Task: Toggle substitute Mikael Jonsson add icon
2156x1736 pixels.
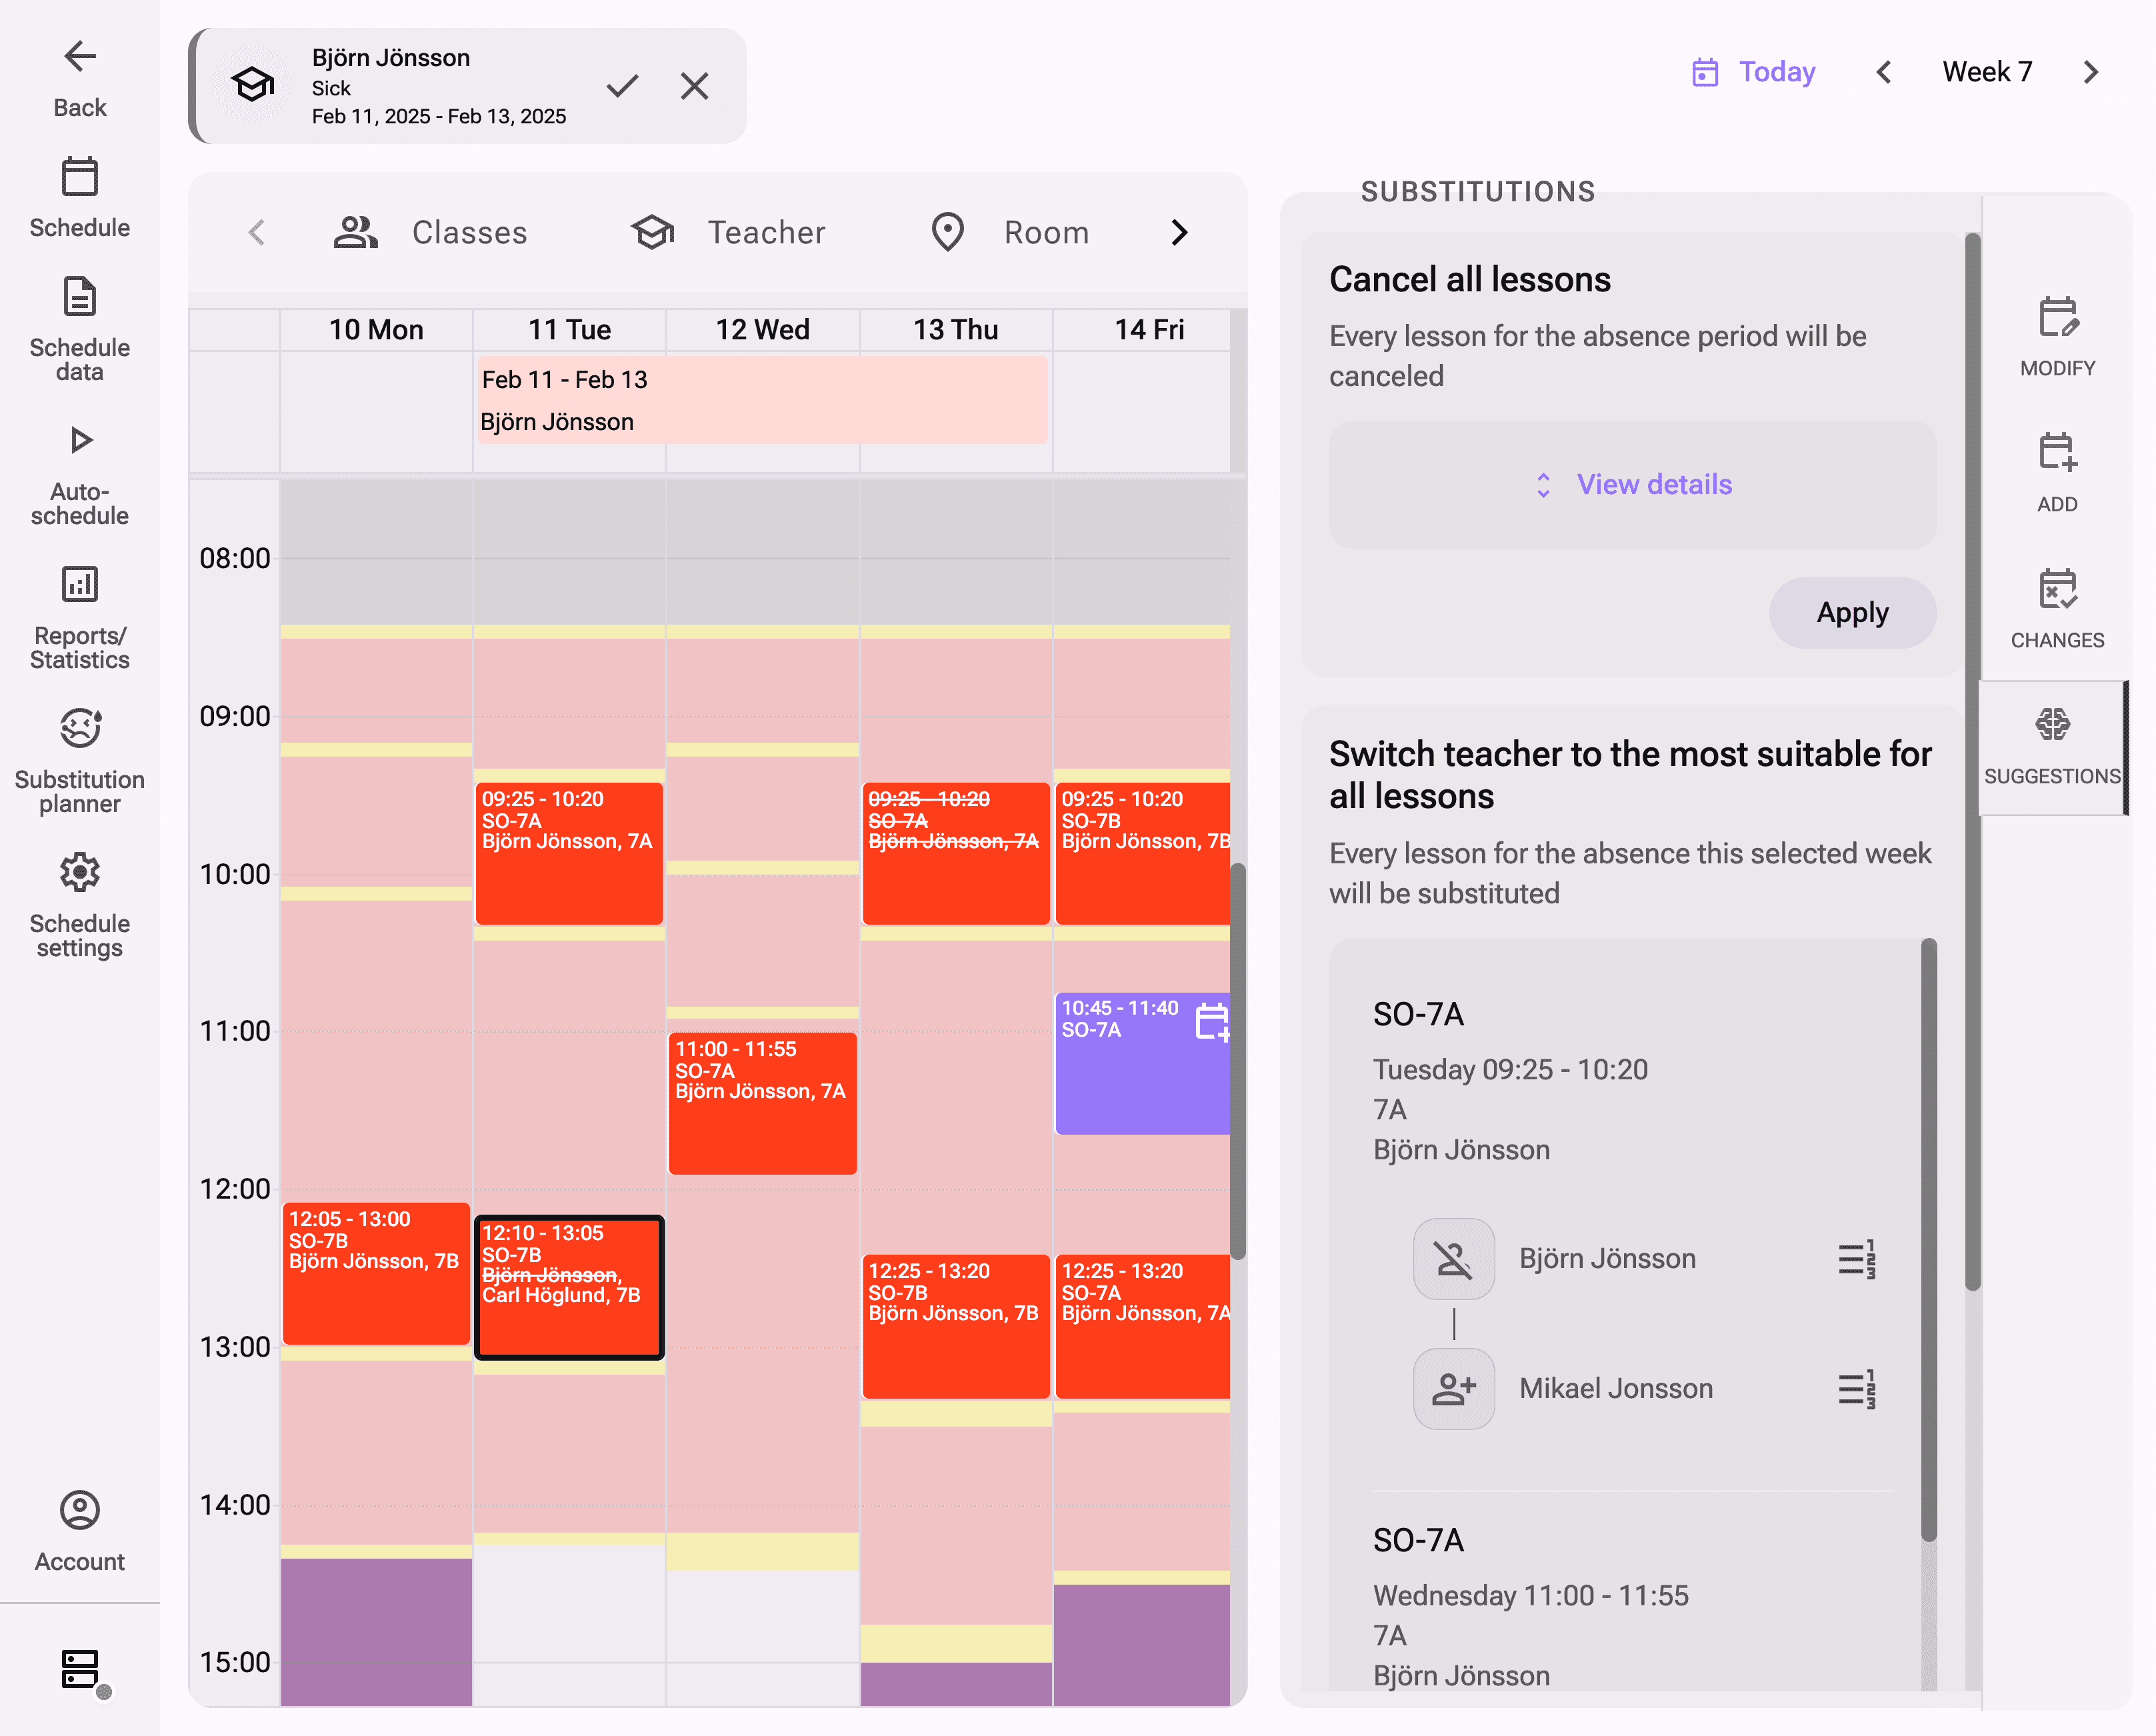Action: [x=1453, y=1389]
